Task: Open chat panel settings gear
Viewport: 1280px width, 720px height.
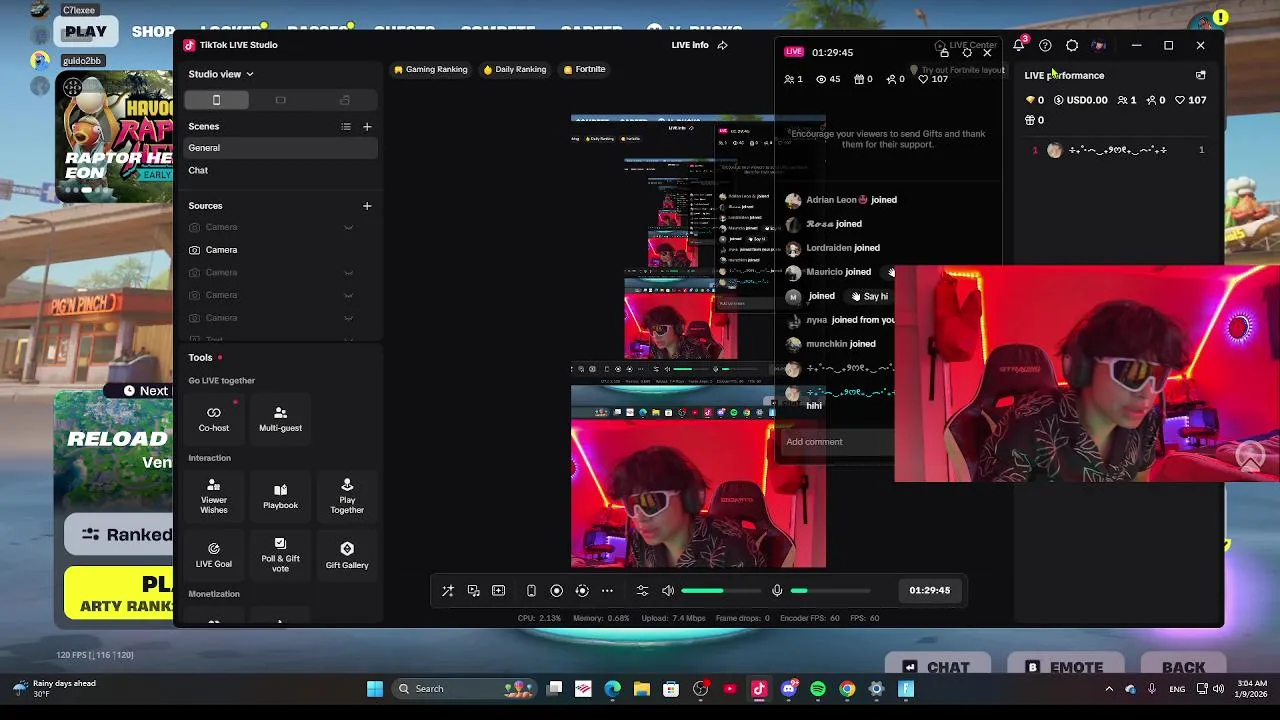Action: [x=966, y=52]
